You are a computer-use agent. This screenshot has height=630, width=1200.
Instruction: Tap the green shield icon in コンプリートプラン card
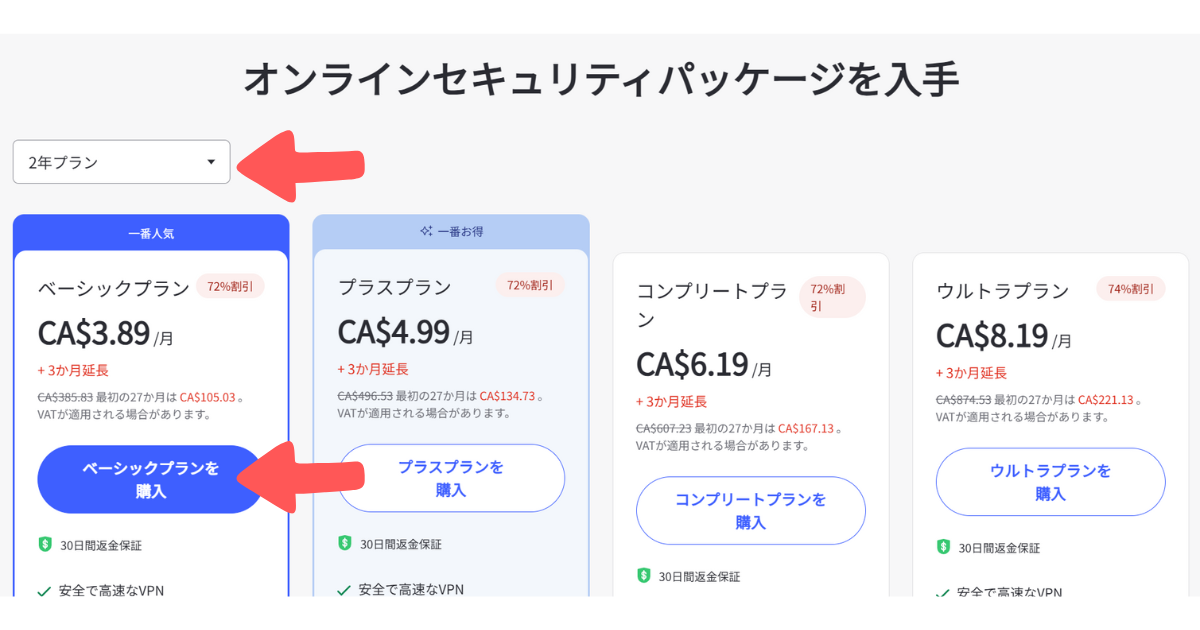click(644, 576)
